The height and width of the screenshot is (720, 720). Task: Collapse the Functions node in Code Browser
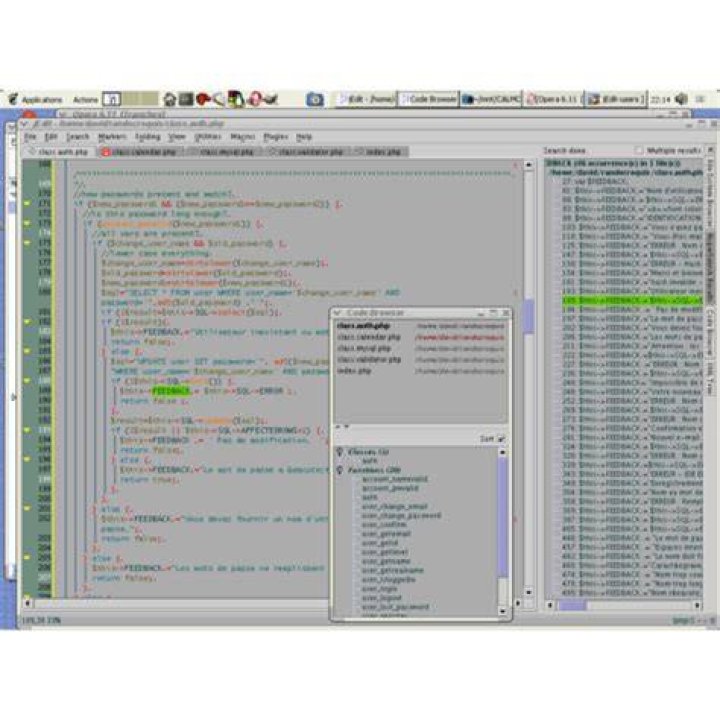pos(340,470)
